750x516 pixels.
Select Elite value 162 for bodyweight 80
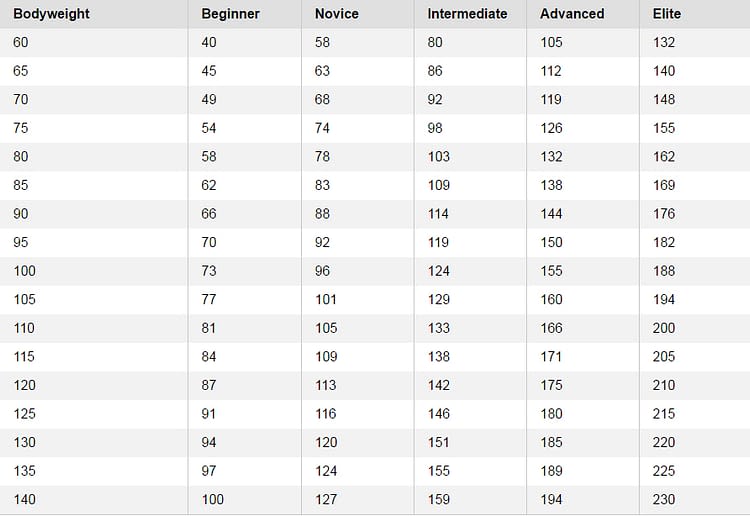[x=664, y=156]
